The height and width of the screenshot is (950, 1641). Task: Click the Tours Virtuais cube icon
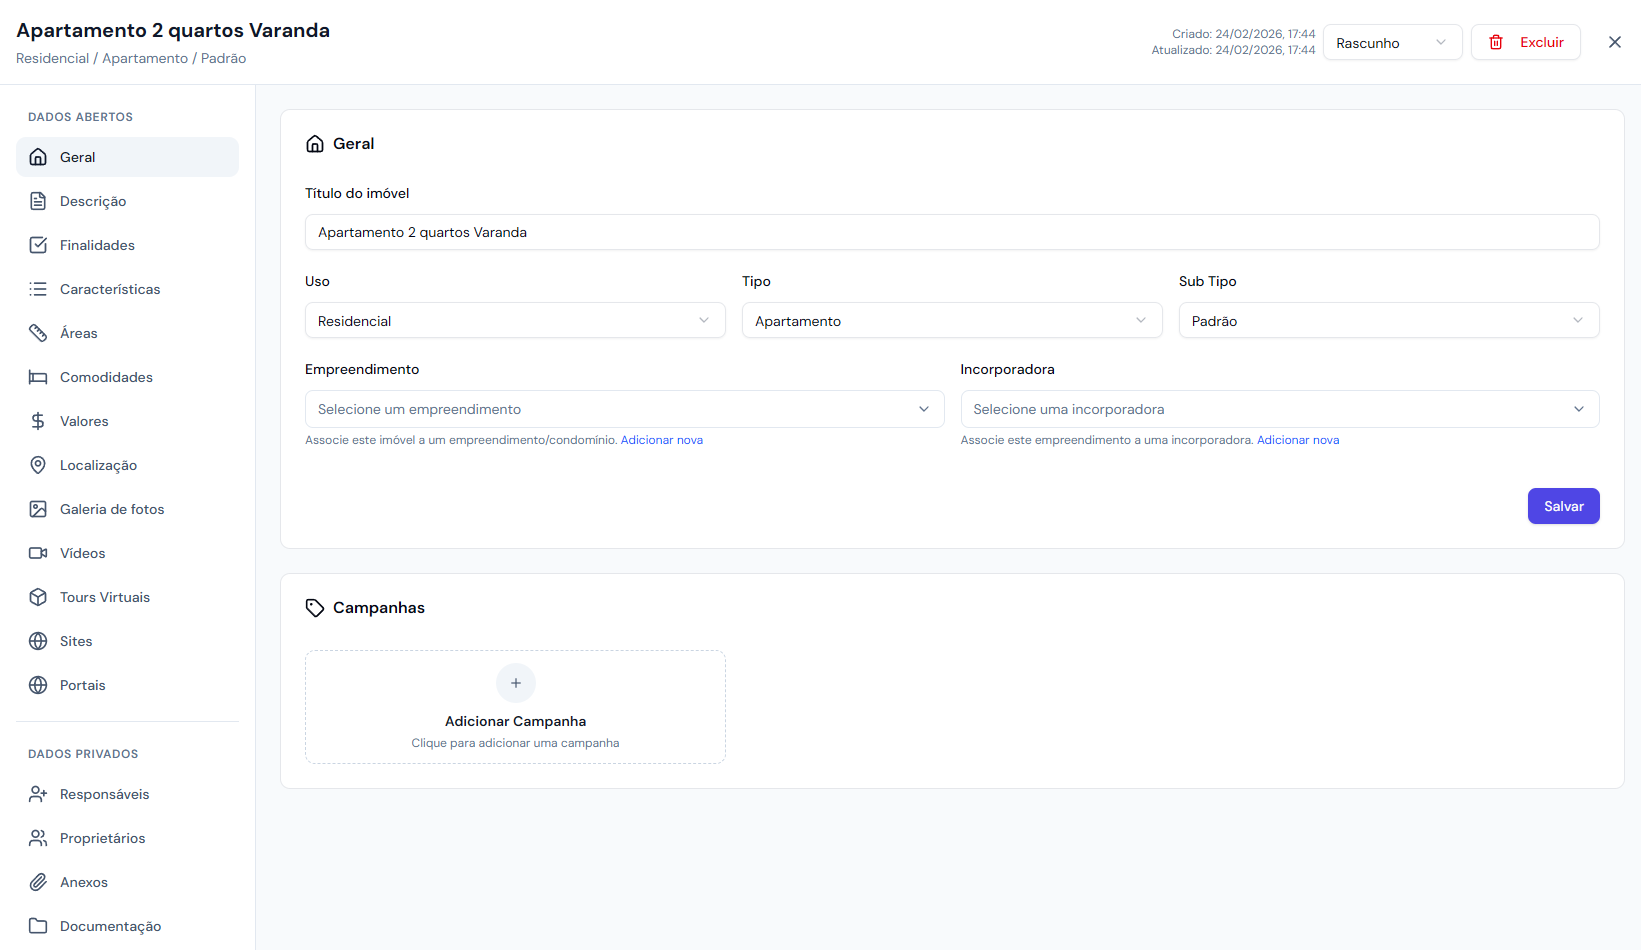coord(38,597)
